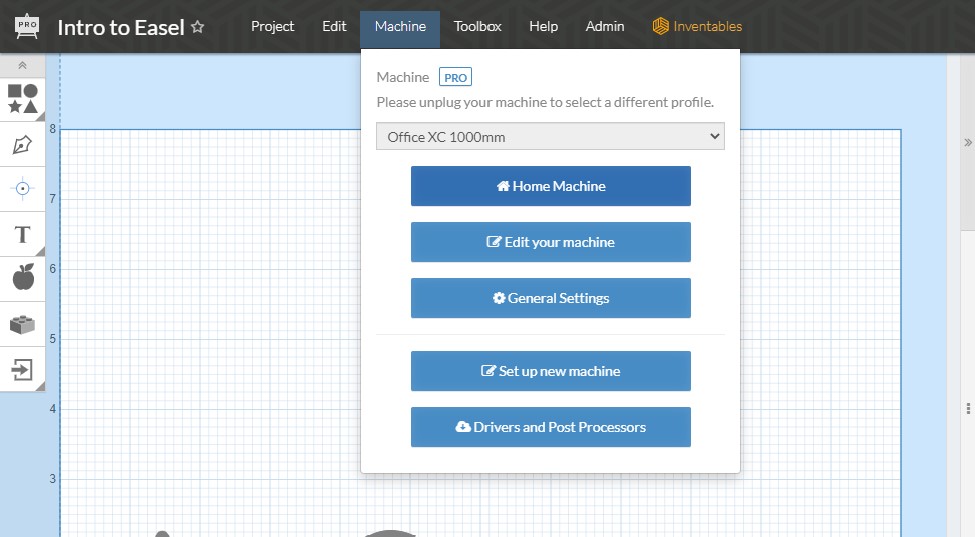Select the Text tool

click(22, 234)
